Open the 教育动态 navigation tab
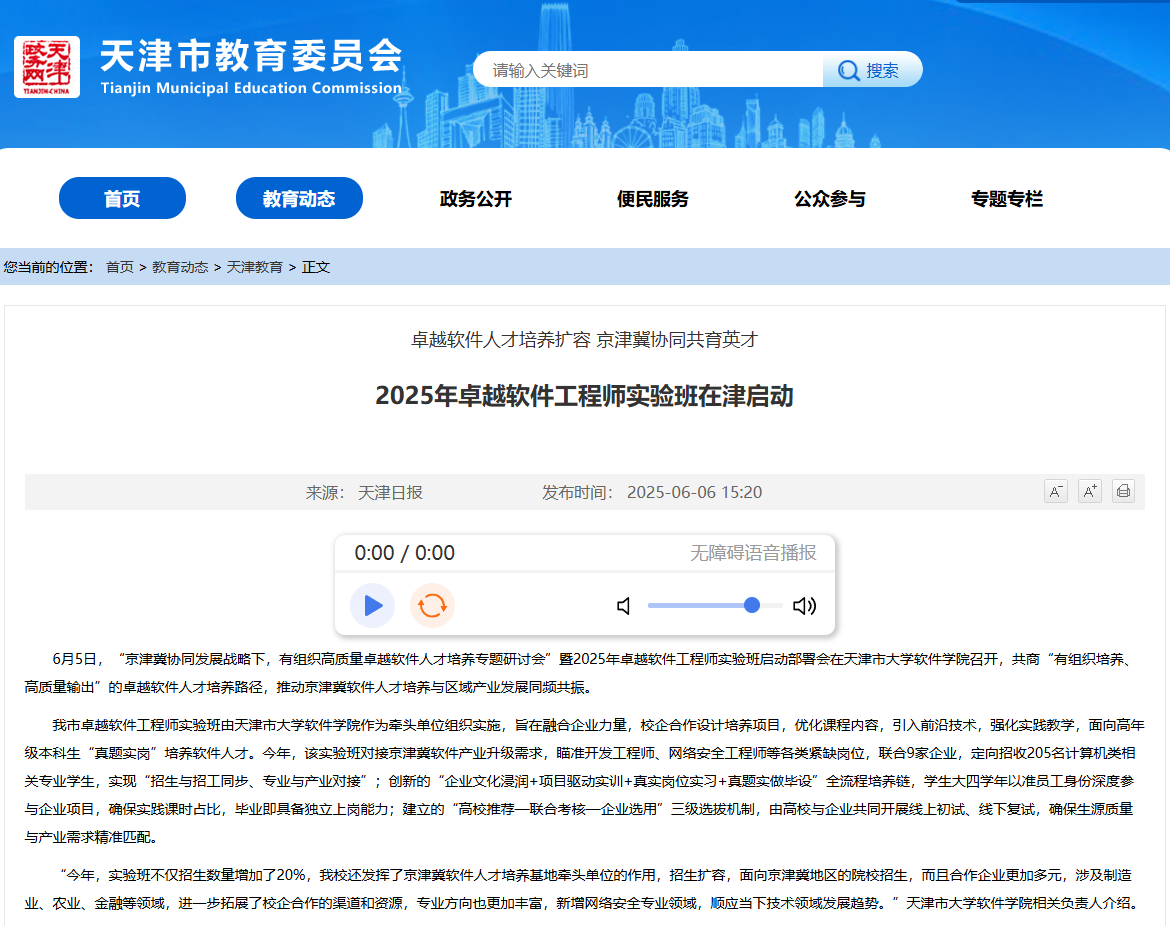The image size is (1170, 926). click(x=299, y=198)
